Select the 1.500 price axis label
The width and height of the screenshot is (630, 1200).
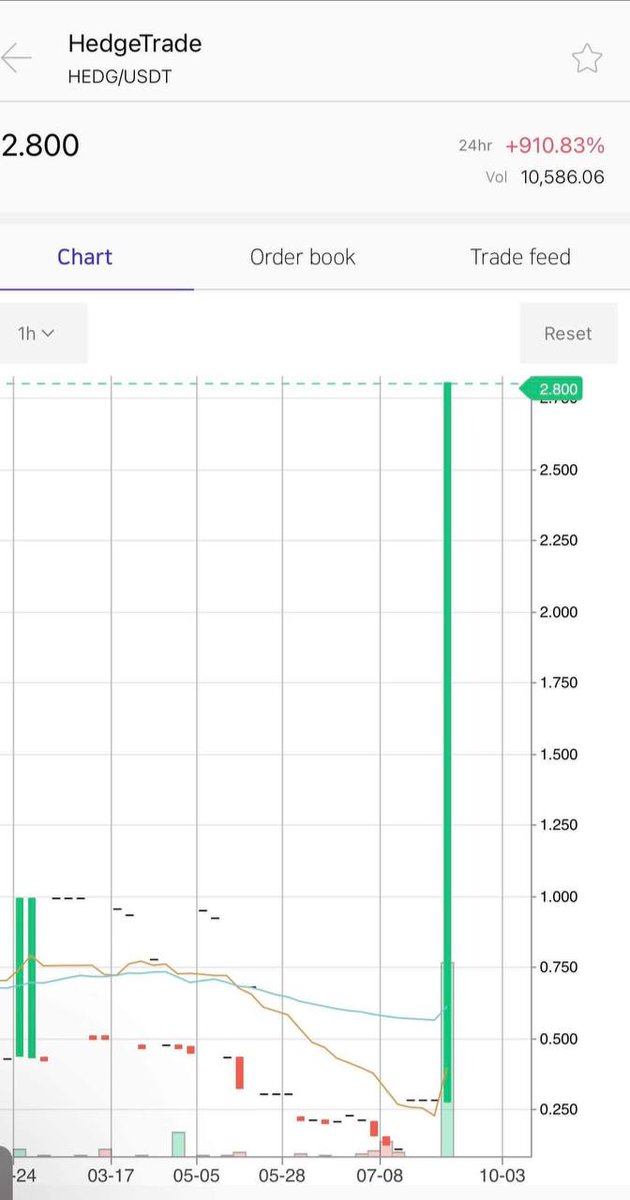pyautogui.click(x=558, y=754)
